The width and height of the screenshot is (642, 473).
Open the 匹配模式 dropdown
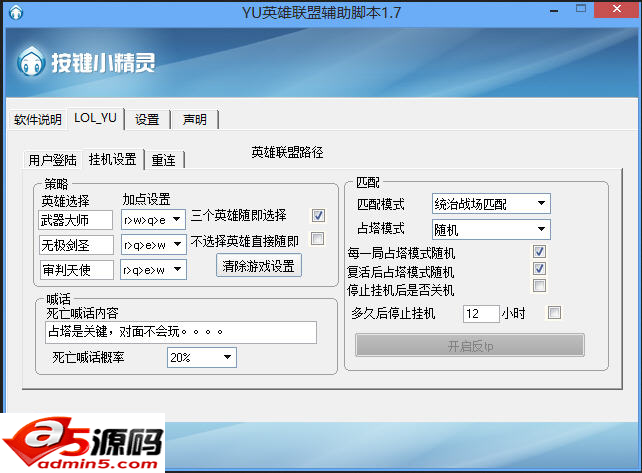coord(491,204)
